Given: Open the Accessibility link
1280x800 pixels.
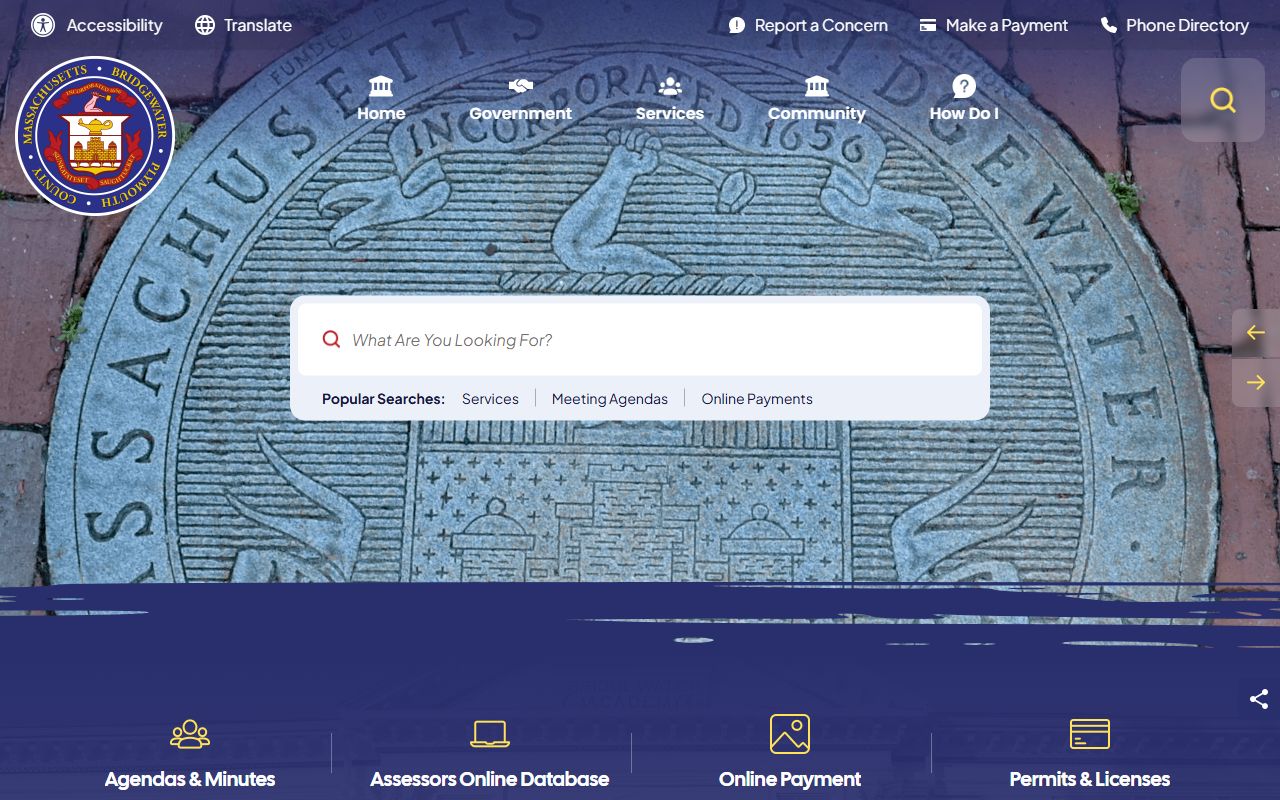Looking at the screenshot, I should click(97, 25).
